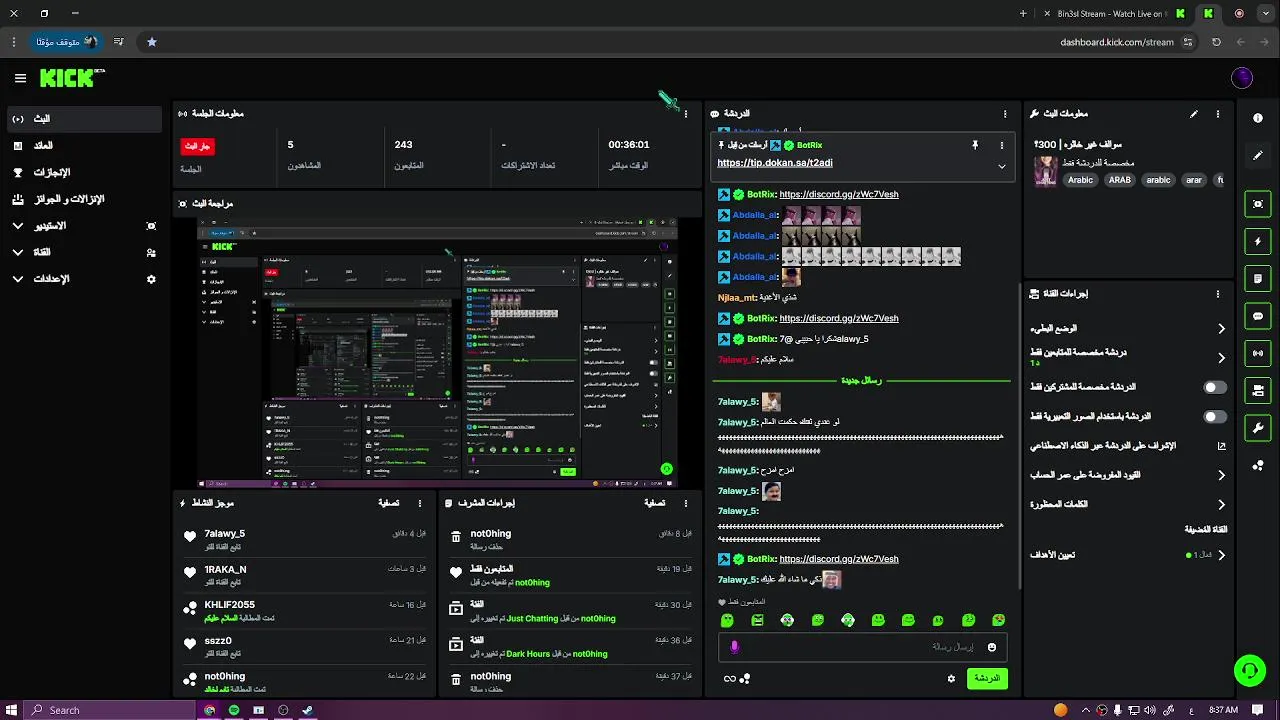
Task: Click the arar tag chip
Action: pos(1194,180)
